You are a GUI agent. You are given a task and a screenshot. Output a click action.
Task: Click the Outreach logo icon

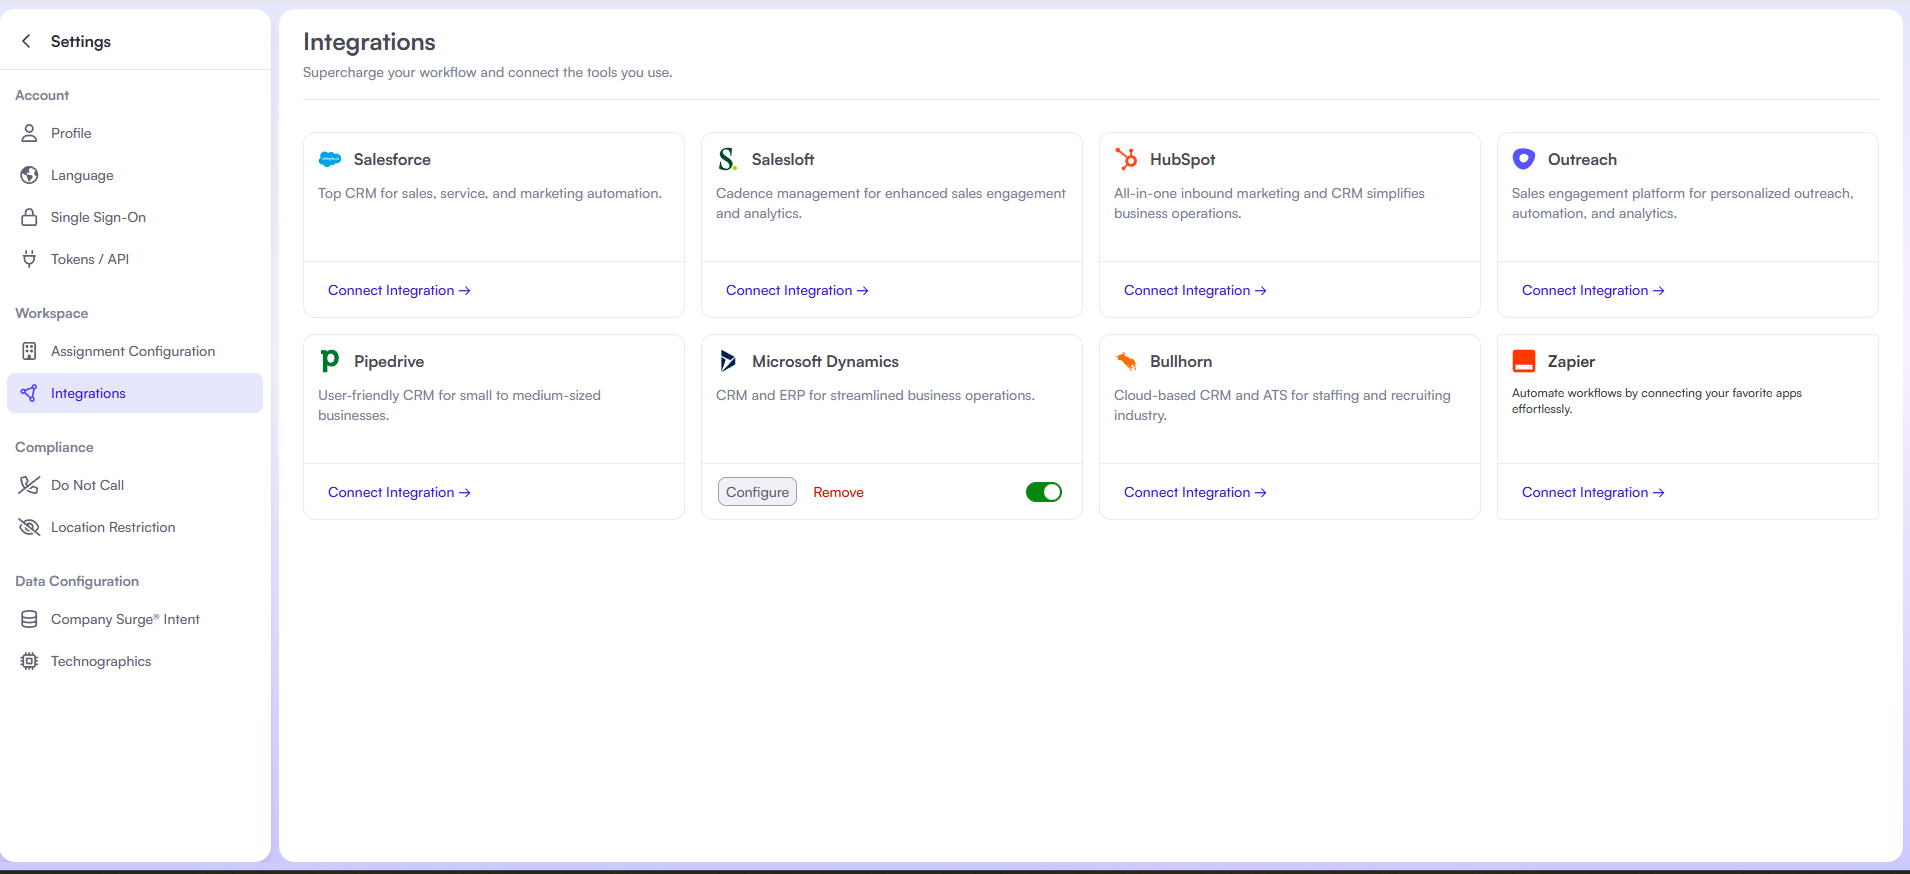pos(1523,159)
